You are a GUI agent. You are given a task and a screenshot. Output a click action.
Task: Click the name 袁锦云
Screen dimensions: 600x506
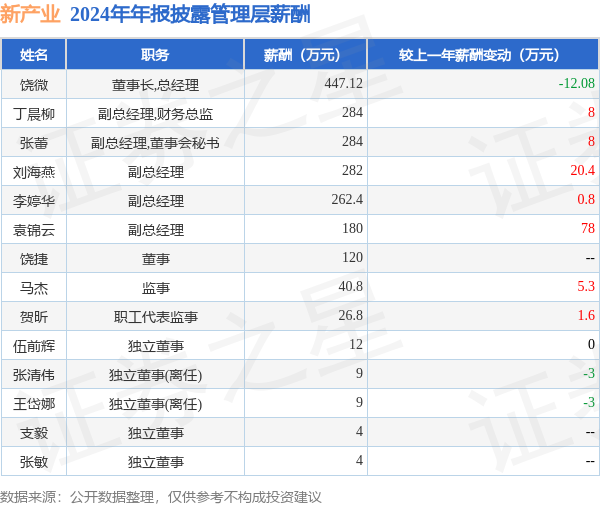click(x=34, y=230)
